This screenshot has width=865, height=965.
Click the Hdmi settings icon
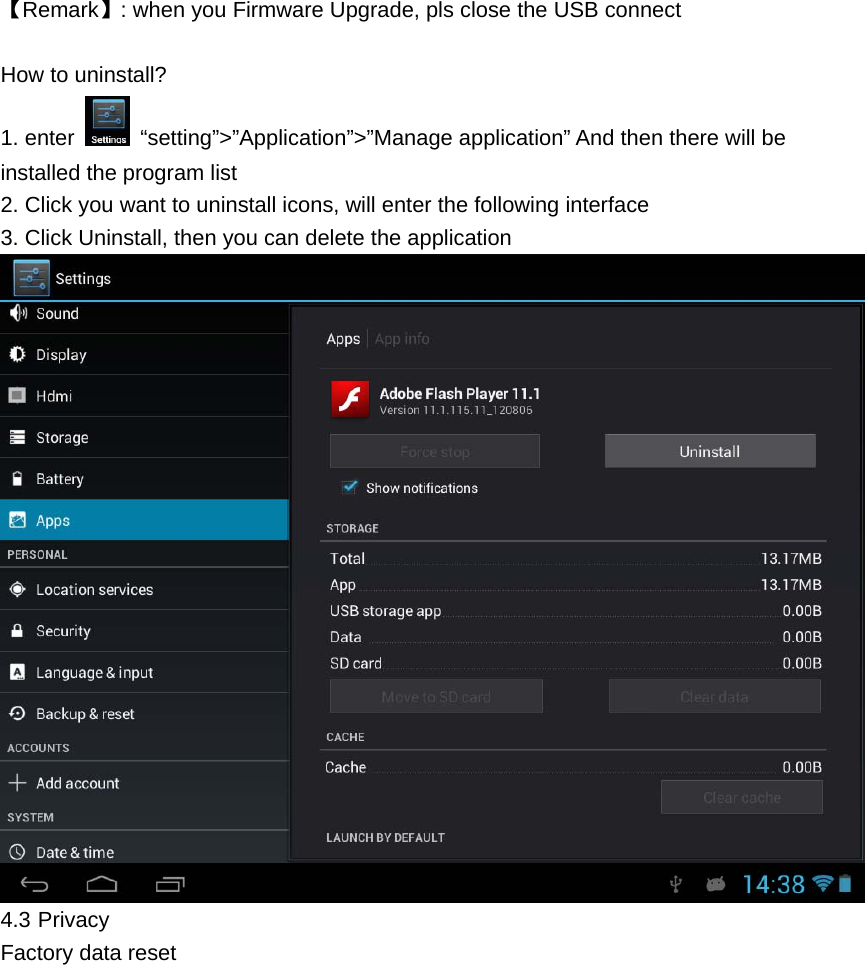(17, 395)
